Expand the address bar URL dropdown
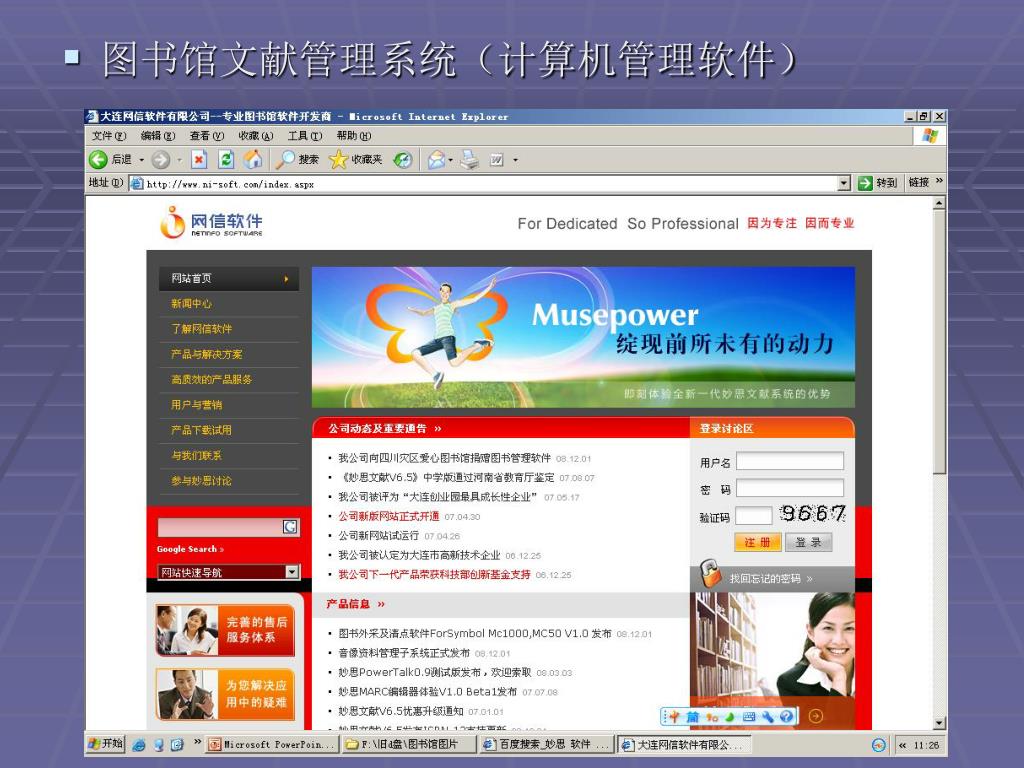The image size is (1024, 768). (x=844, y=184)
